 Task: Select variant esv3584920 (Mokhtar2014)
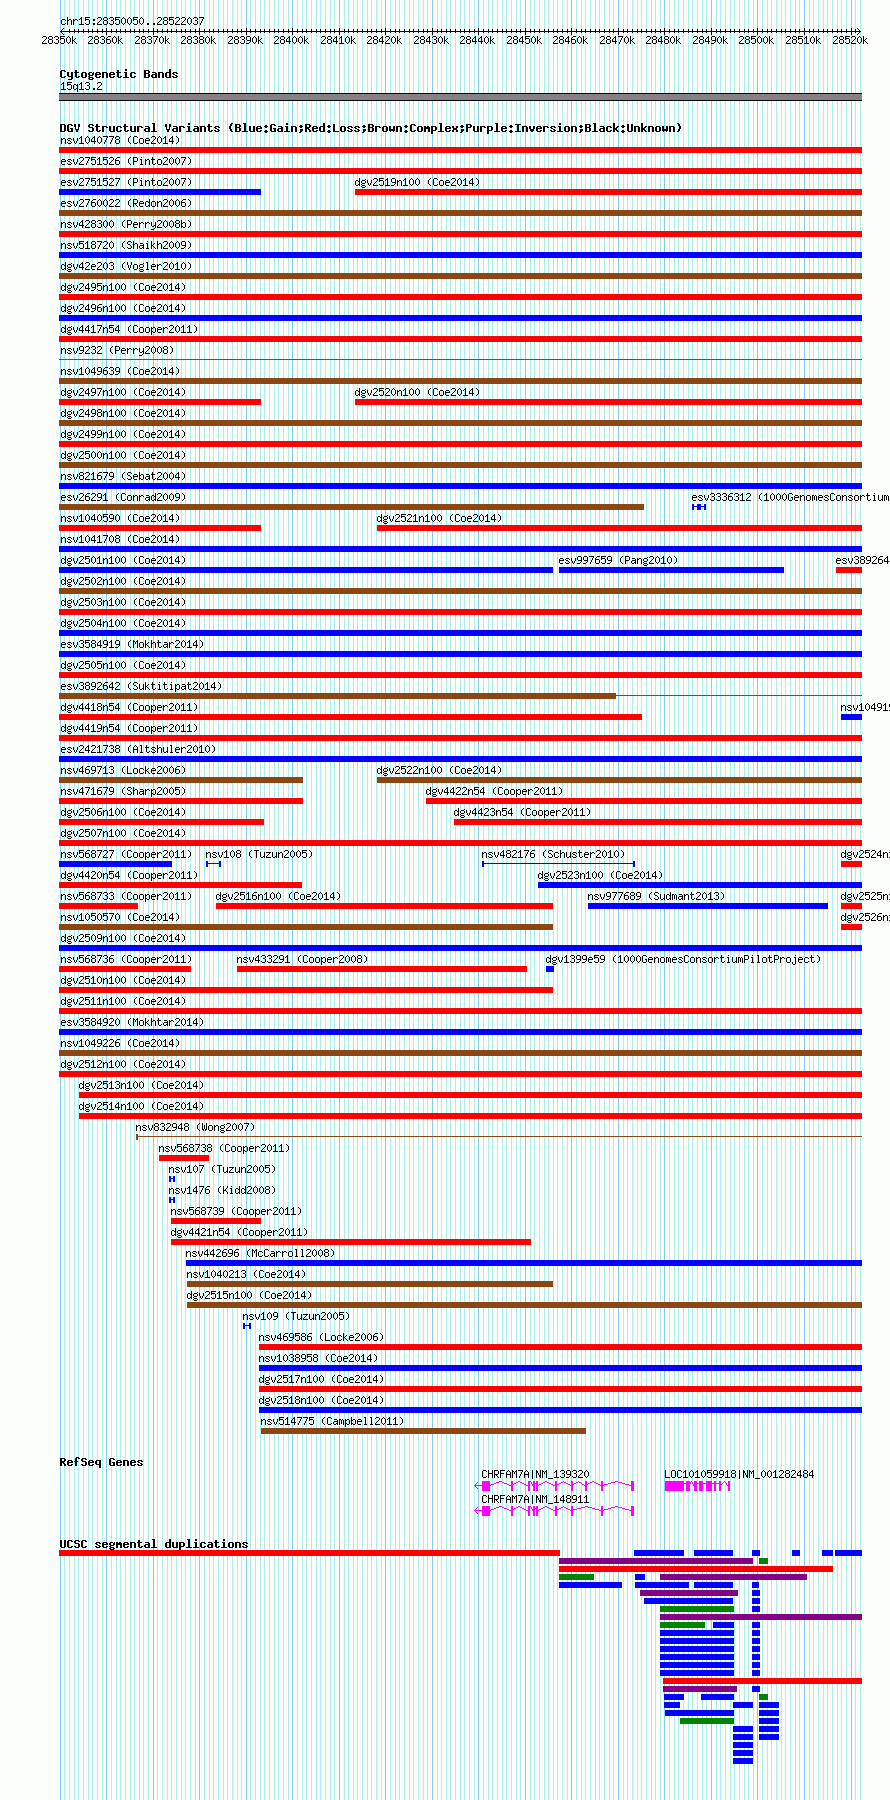(132, 1023)
